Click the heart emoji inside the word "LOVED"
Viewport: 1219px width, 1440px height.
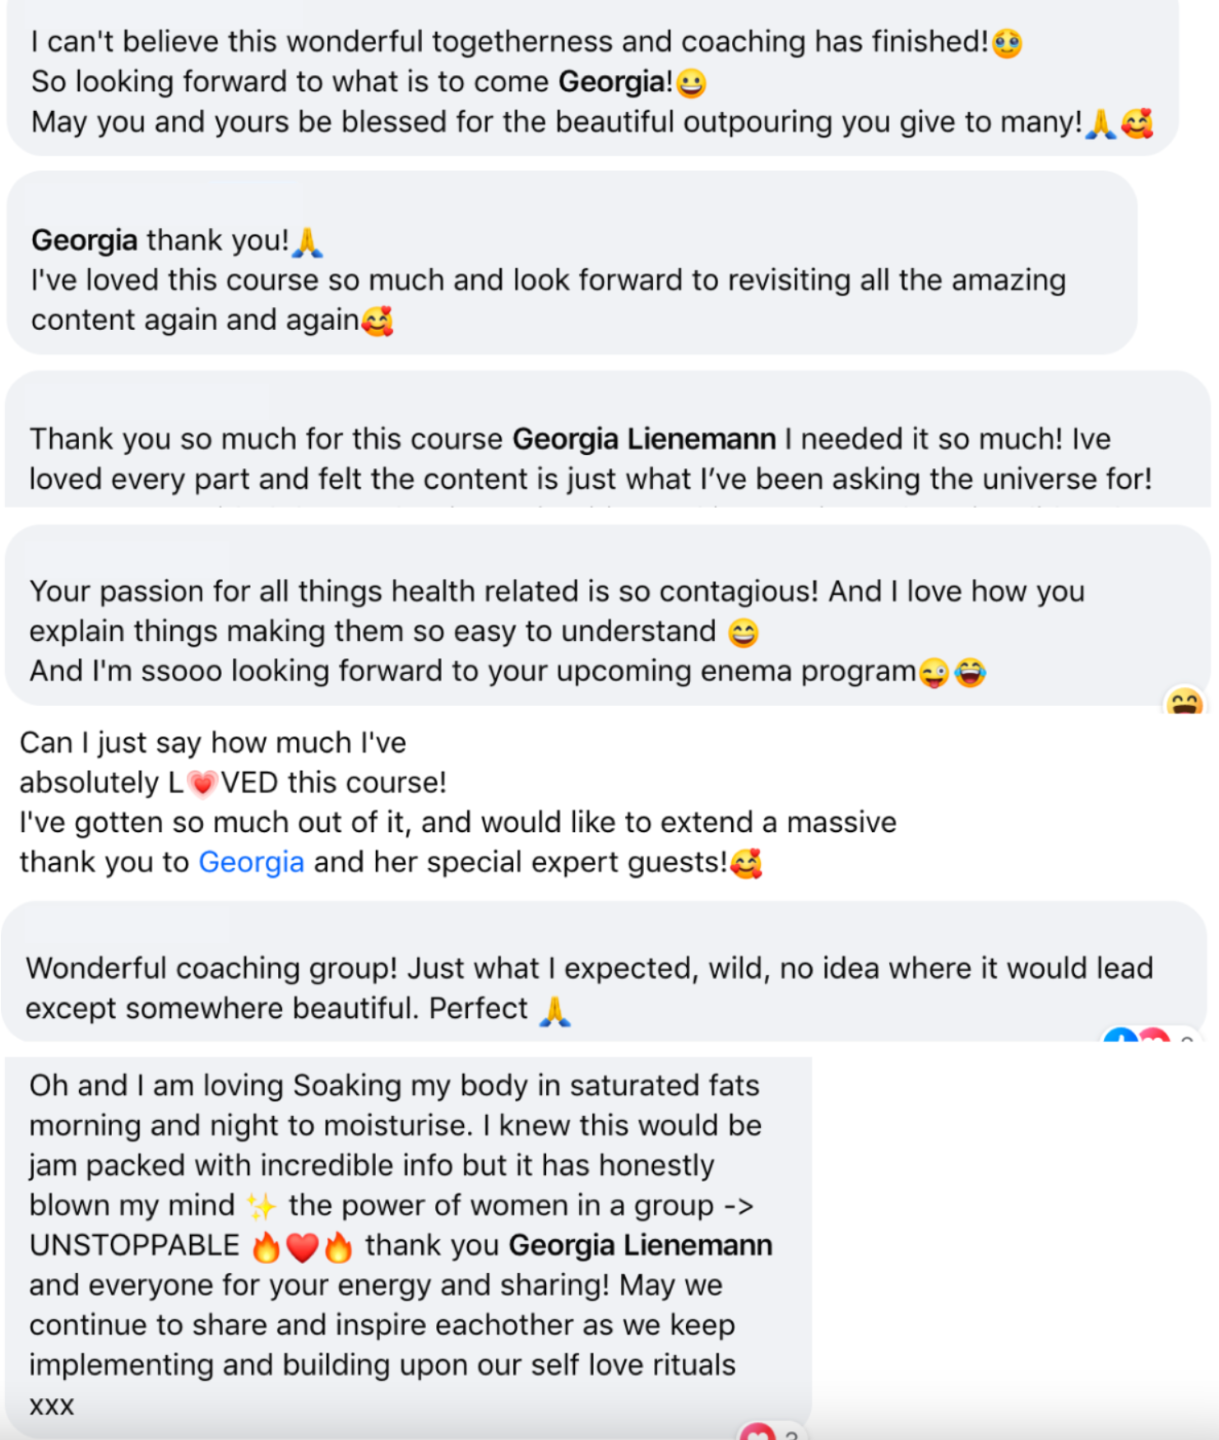point(202,783)
